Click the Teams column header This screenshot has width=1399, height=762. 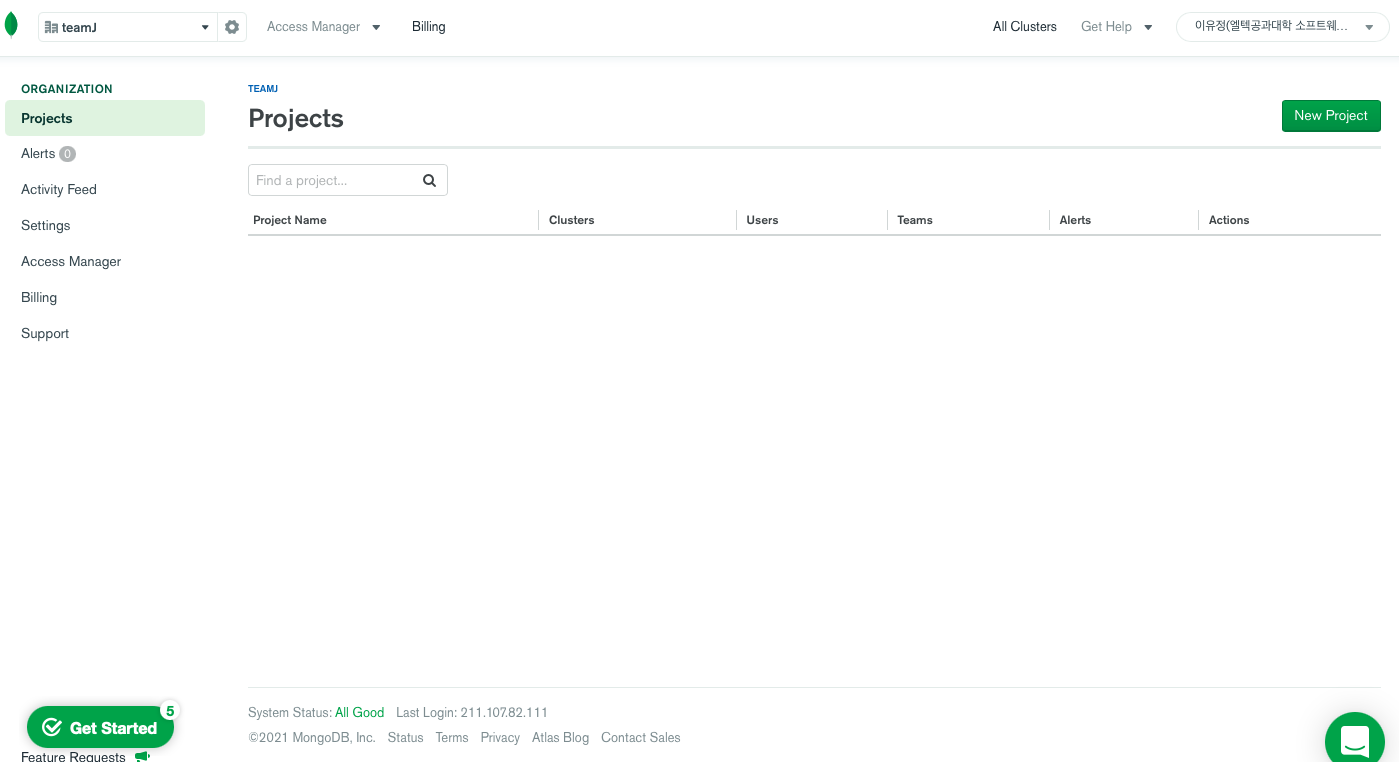[x=915, y=220]
